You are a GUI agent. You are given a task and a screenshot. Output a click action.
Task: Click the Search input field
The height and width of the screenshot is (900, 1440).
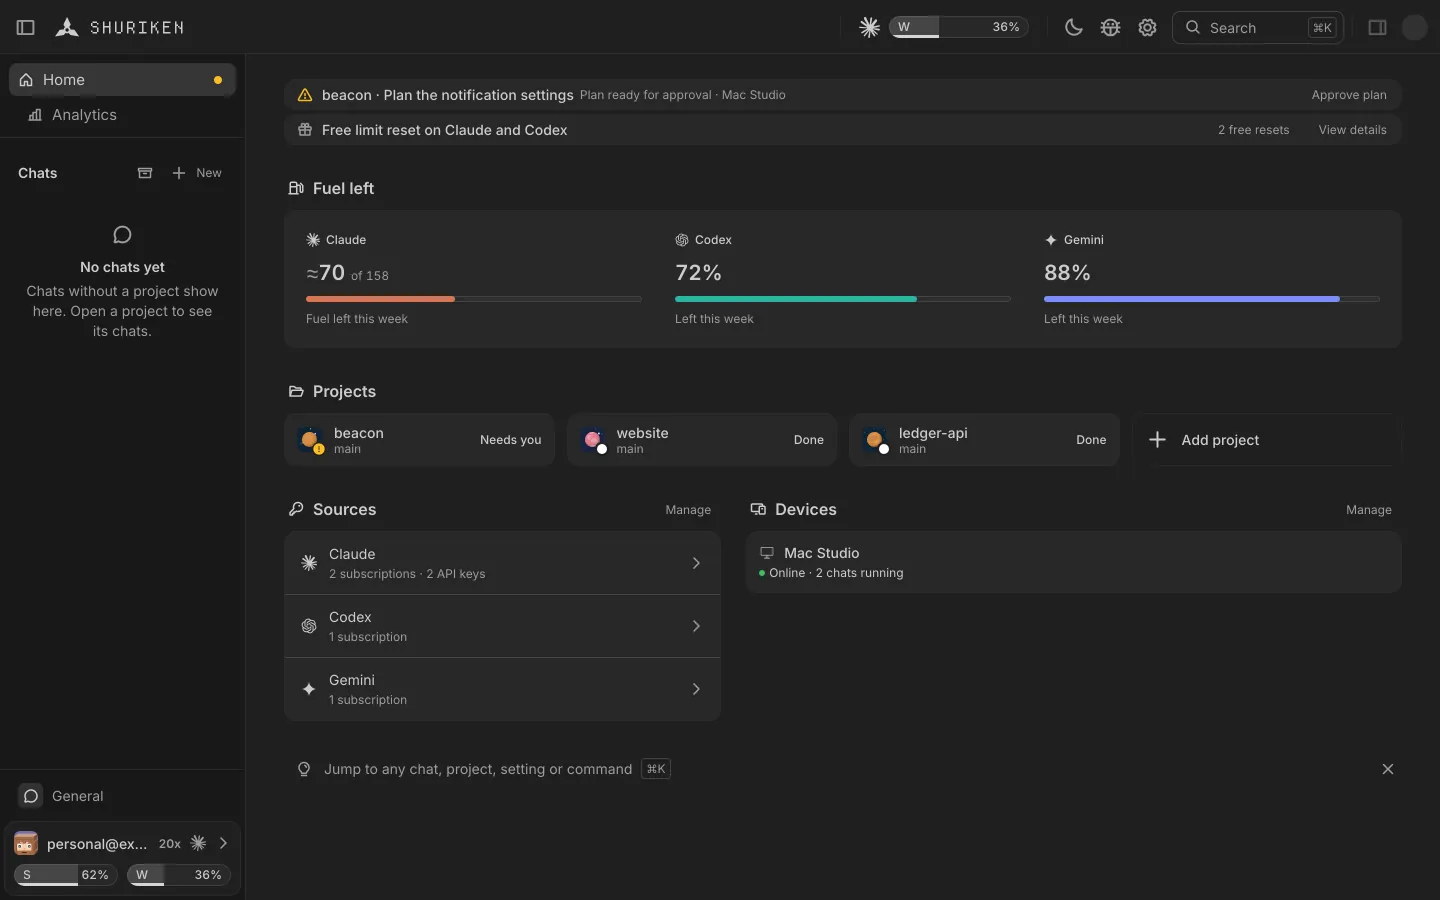click(1258, 28)
